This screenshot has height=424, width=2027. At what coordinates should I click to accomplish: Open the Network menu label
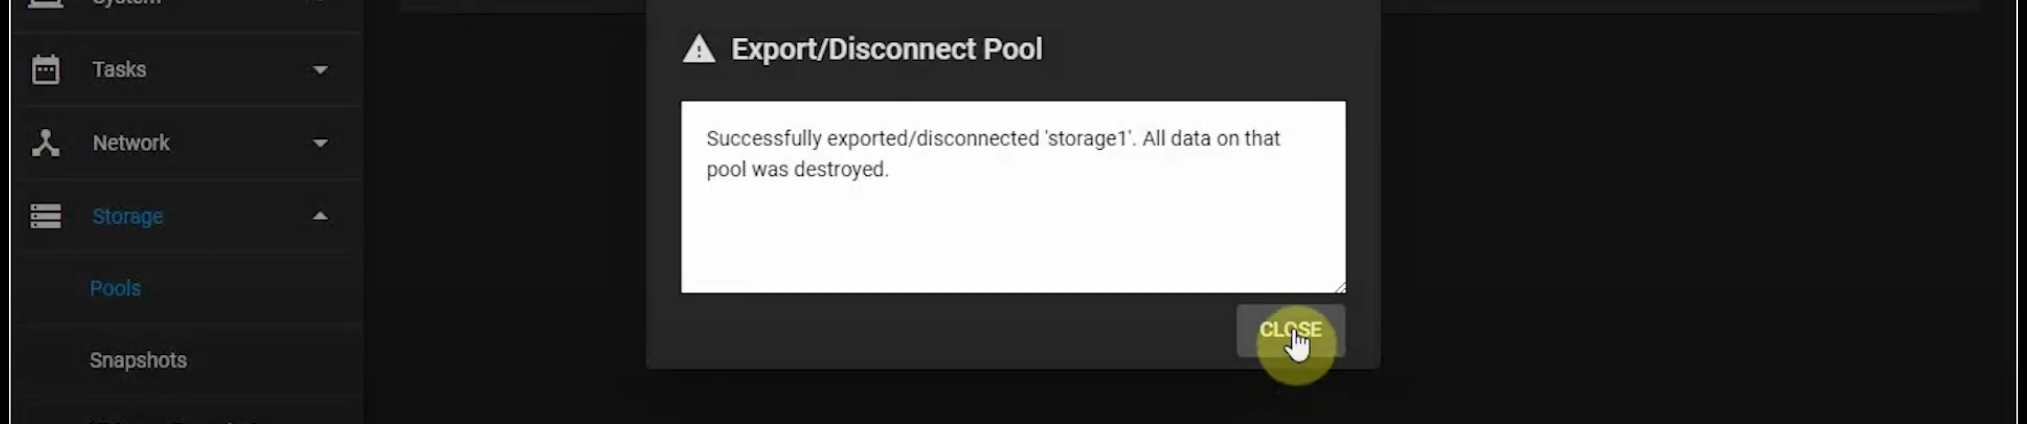pos(131,143)
